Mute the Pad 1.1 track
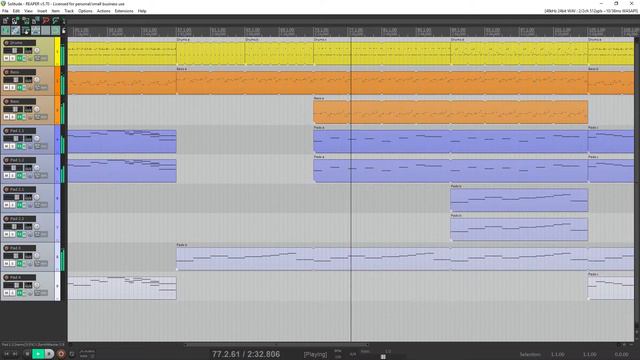This screenshot has height=360, width=640. pyautogui.click(x=6, y=147)
